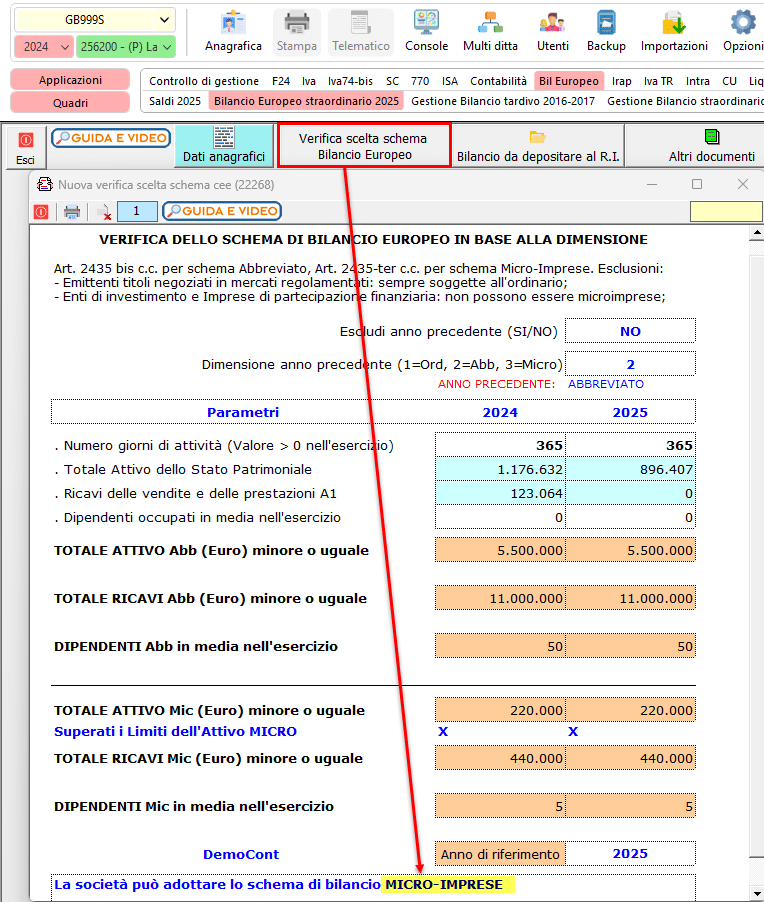Screen dimensions: 764x902
Task: Open Importazioni
Action: [674, 32]
